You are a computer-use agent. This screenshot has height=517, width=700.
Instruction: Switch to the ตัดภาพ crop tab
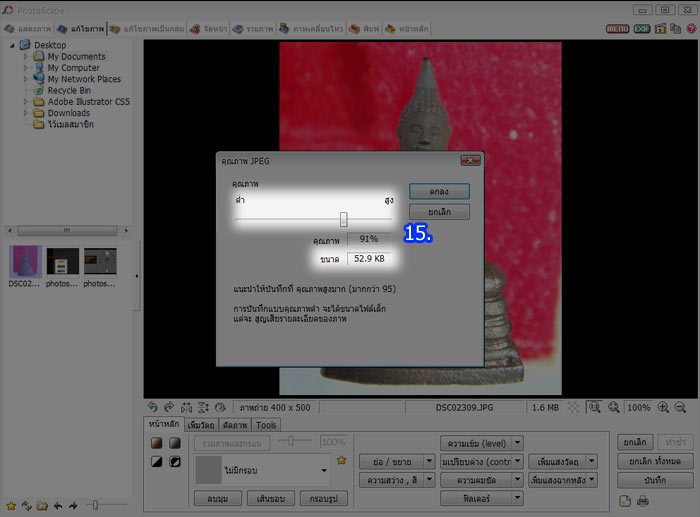(235, 425)
